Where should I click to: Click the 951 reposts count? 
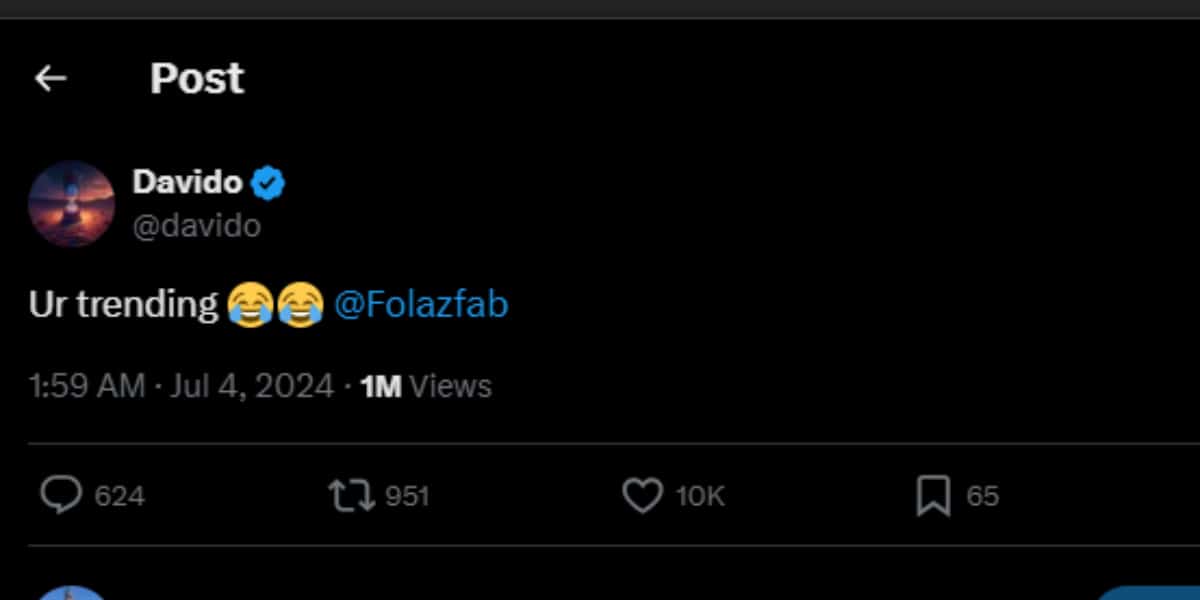tap(407, 496)
